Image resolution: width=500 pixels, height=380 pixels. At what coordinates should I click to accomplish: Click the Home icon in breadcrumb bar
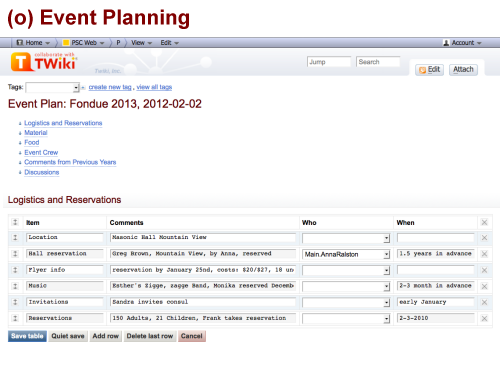click(20, 43)
